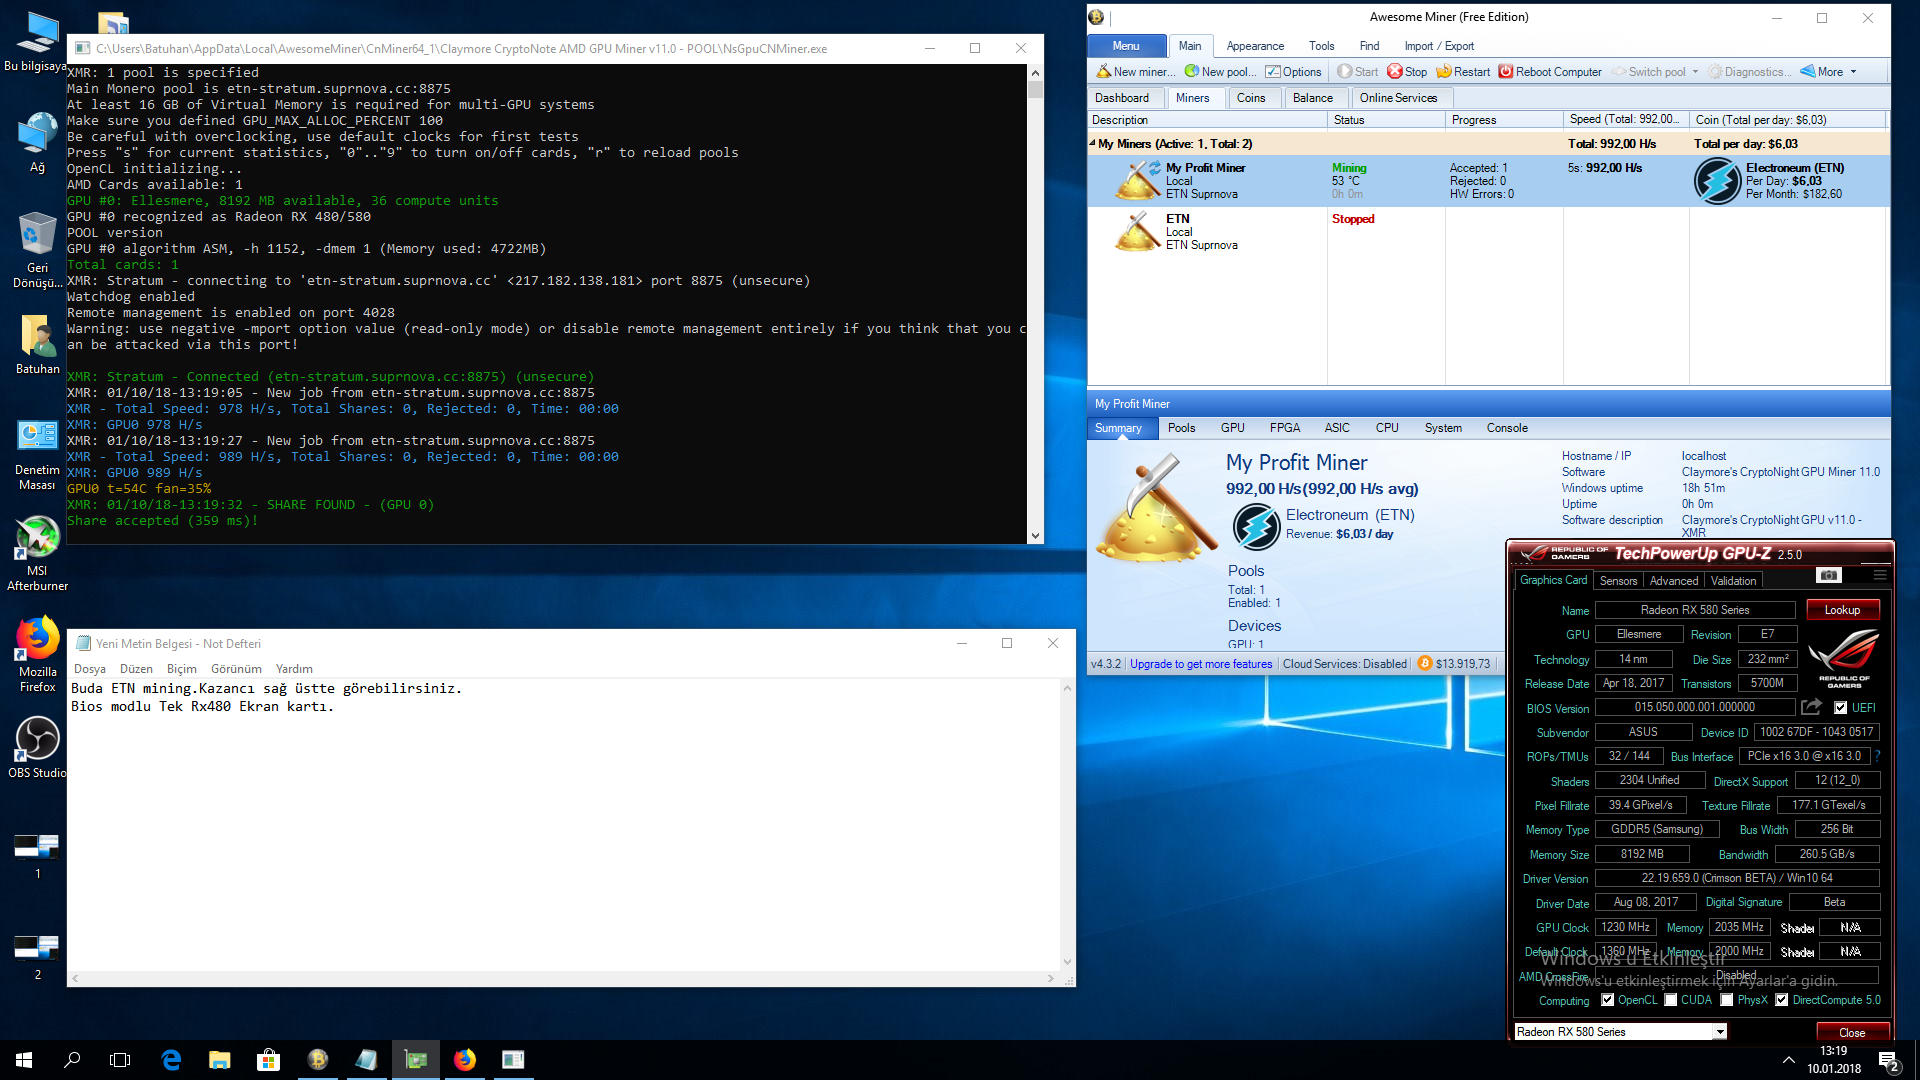Open the blue Menu button in Awesome Miner
Image resolution: width=1920 pixels, height=1080 pixels.
tap(1126, 46)
